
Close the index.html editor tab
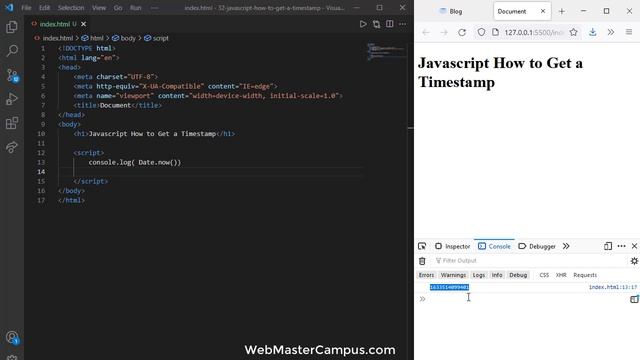[84, 24]
